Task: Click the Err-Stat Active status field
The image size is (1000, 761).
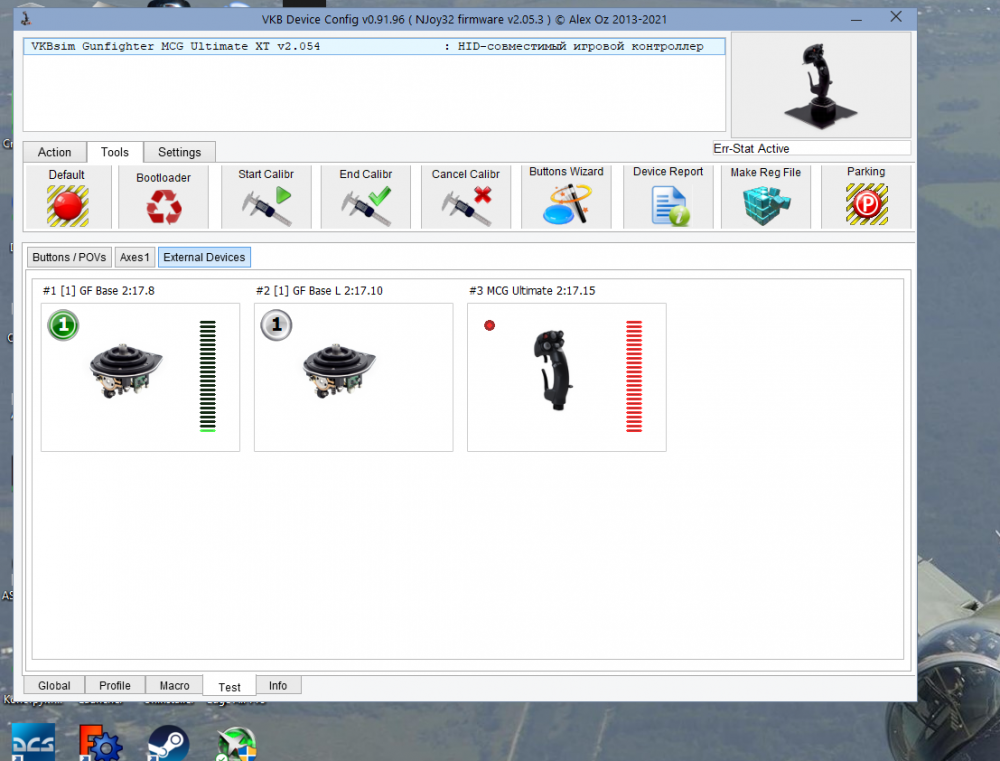Action: point(811,148)
